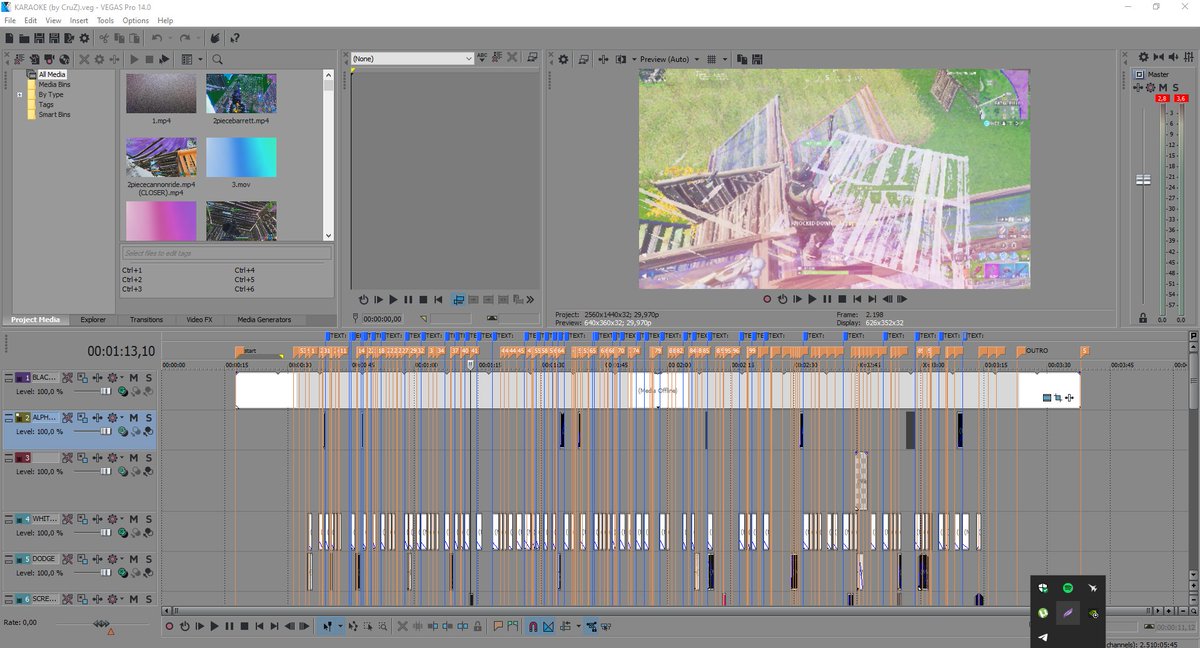Click the Open project folder icon
1200x648 pixels.
click(x=24, y=38)
